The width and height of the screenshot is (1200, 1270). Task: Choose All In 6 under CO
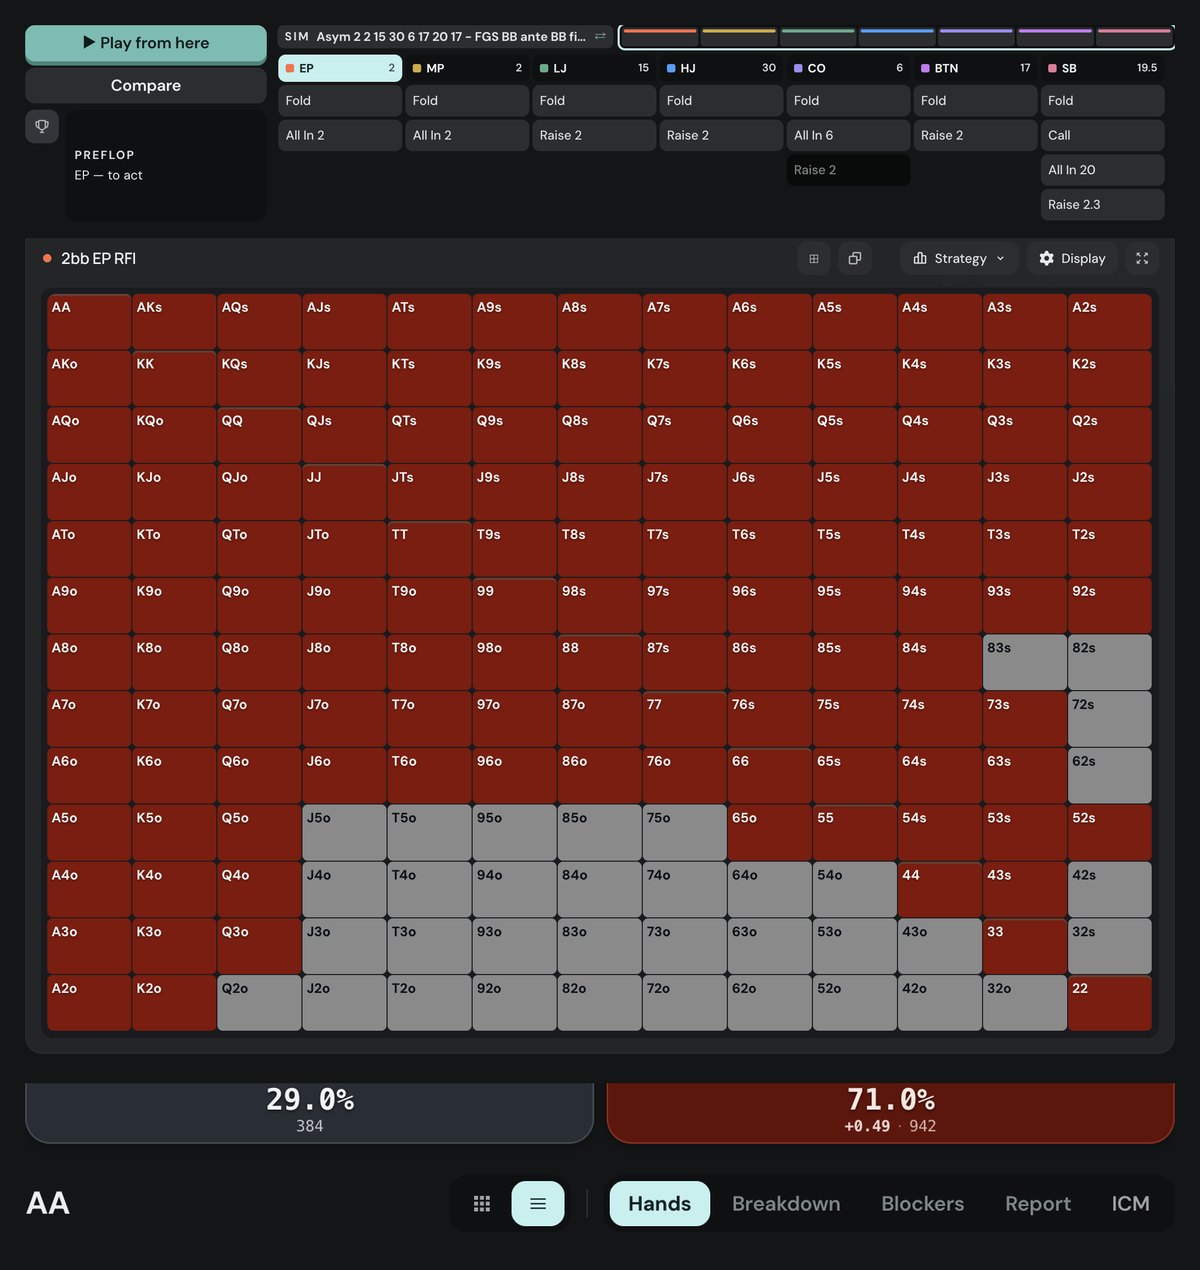tap(848, 135)
